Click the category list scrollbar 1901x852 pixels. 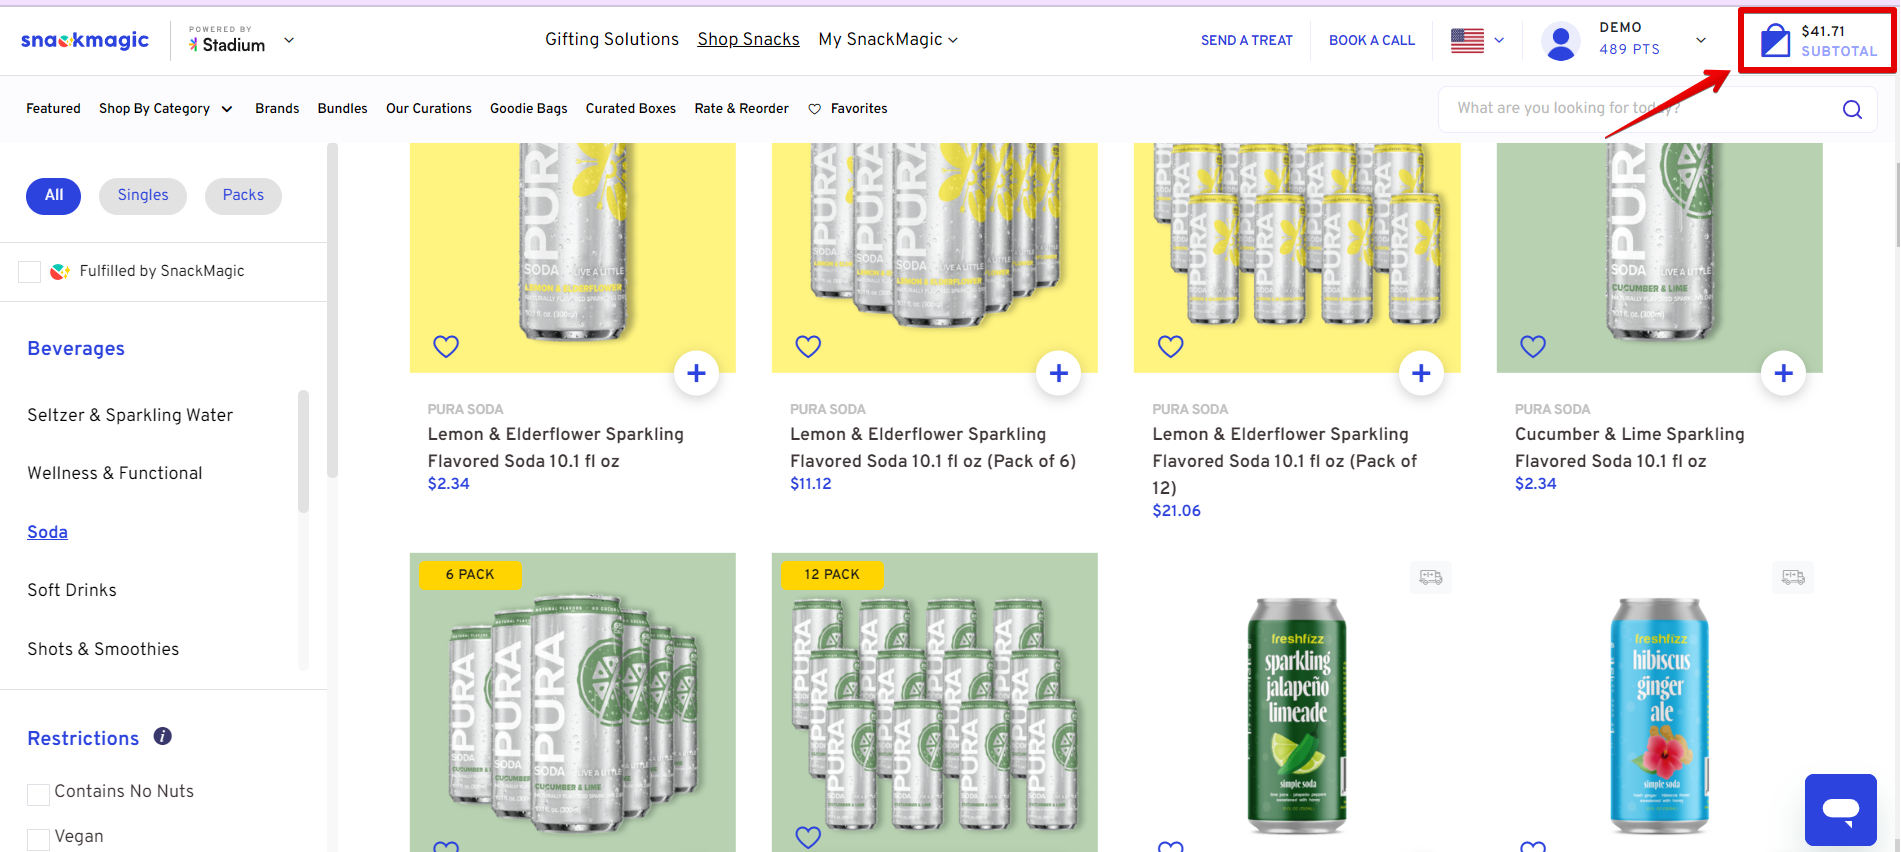coord(303,451)
